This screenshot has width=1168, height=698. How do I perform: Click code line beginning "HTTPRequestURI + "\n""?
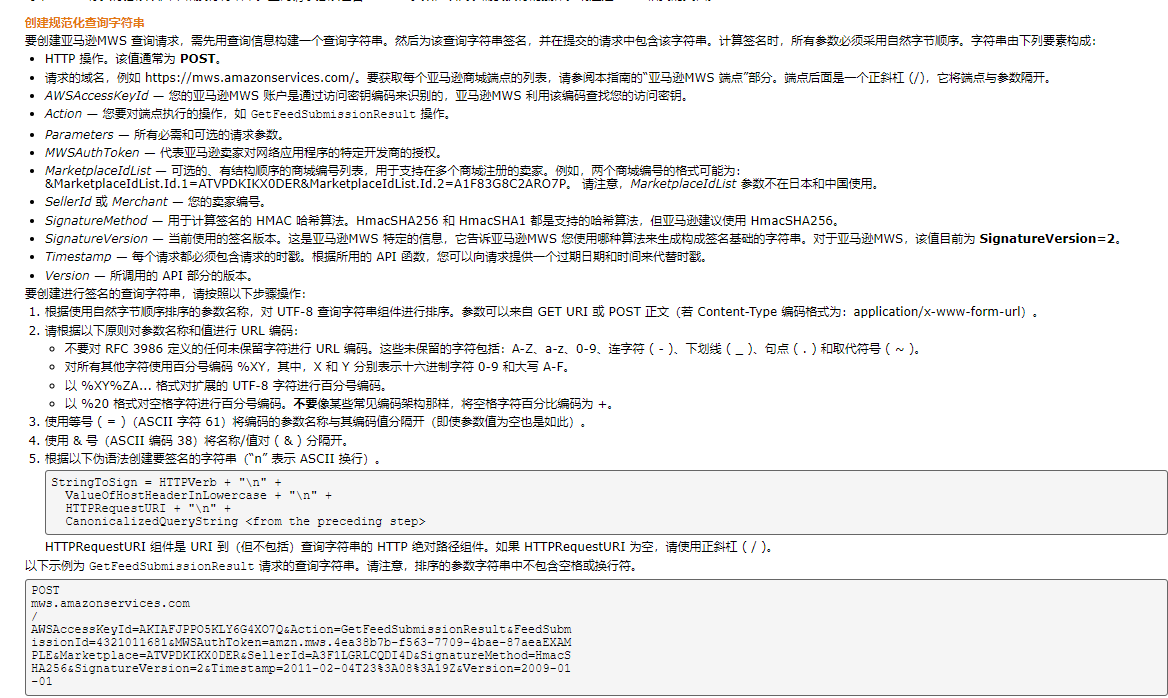147,509
